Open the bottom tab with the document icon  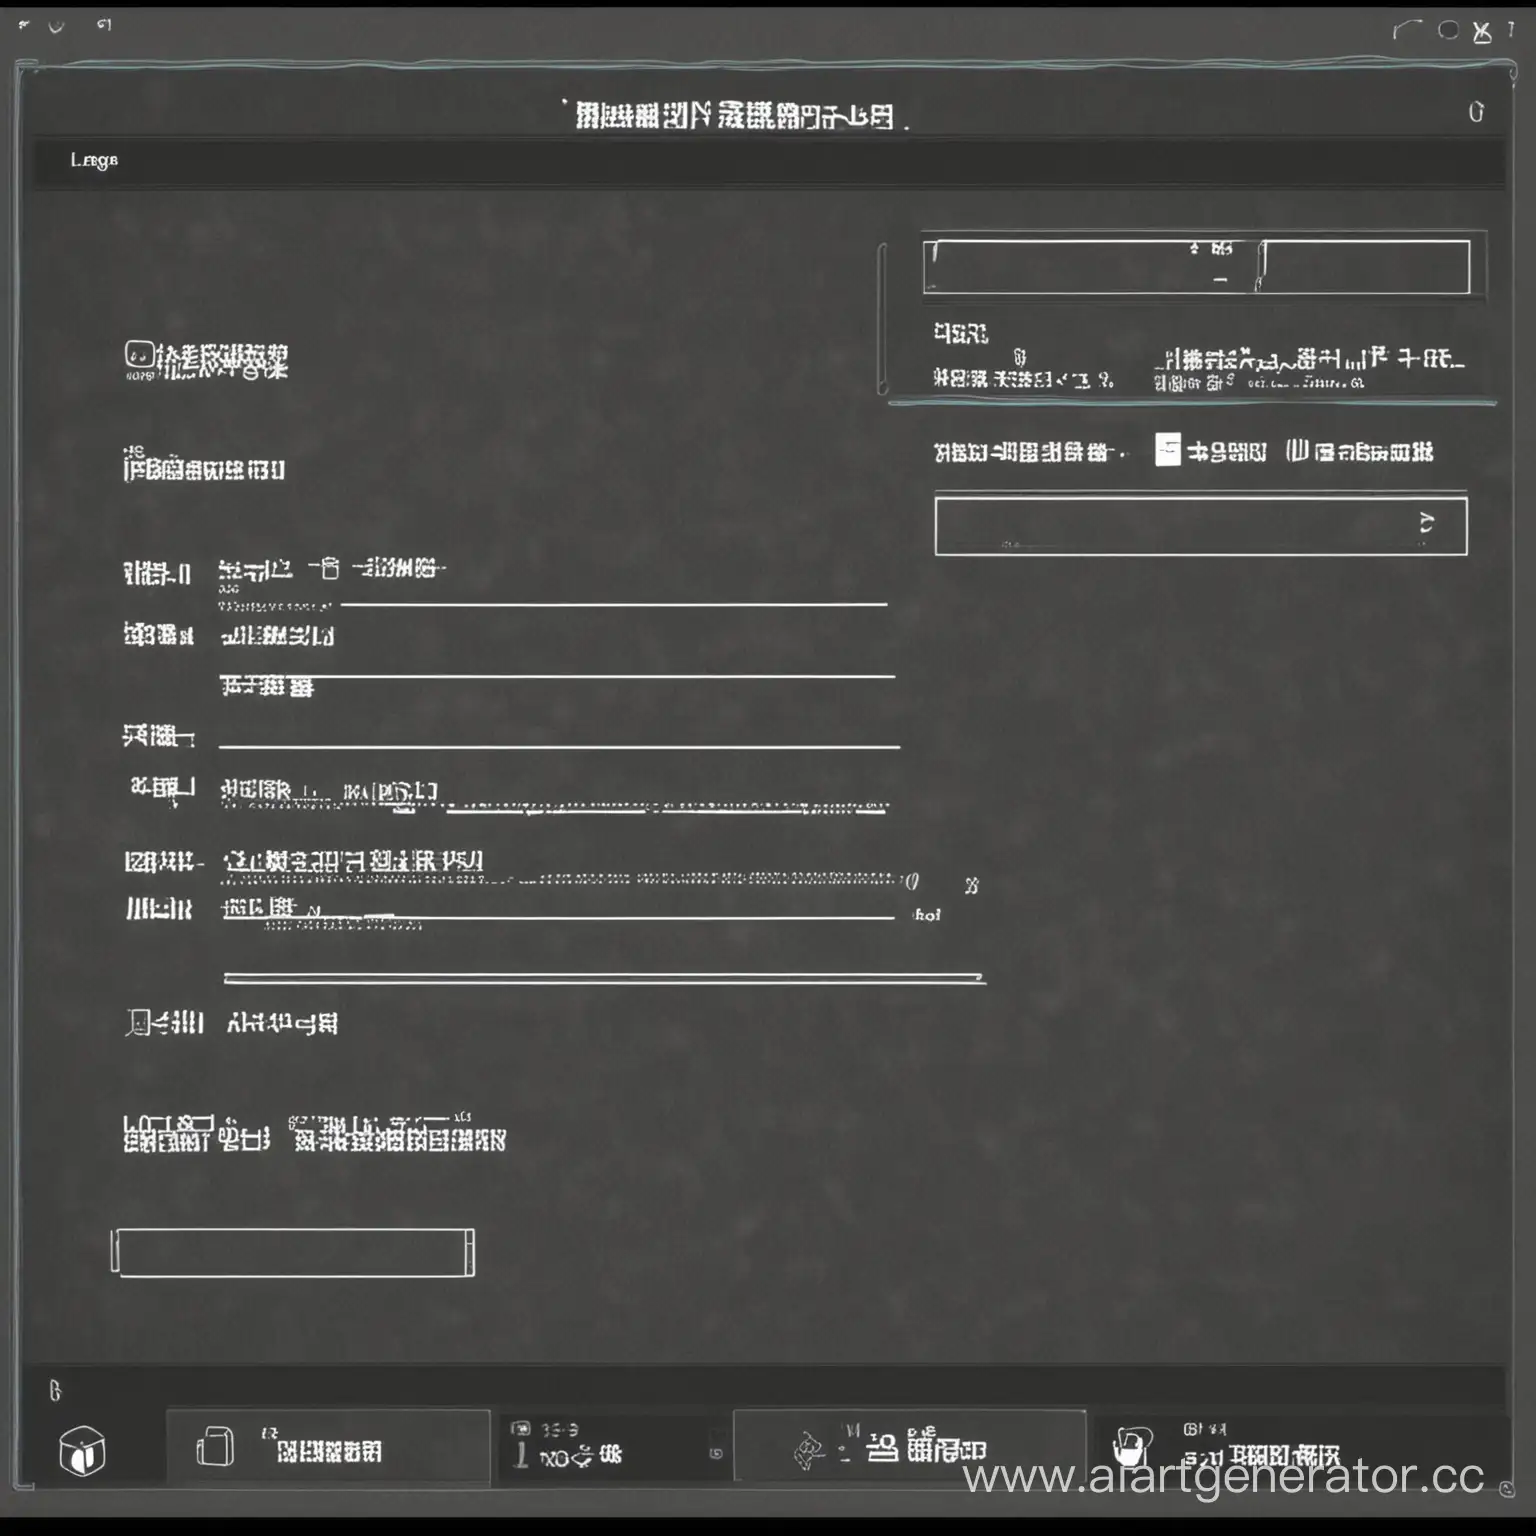(x=328, y=1447)
